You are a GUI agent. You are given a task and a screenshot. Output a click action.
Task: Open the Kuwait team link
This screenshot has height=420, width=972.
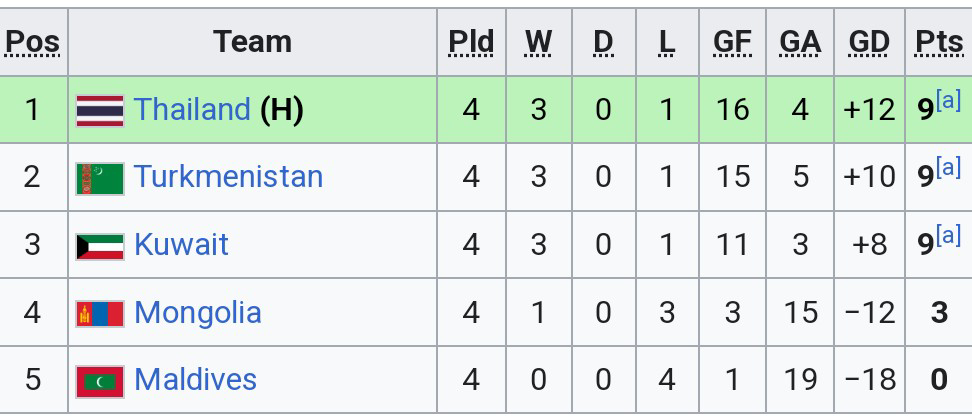tap(181, 245)
